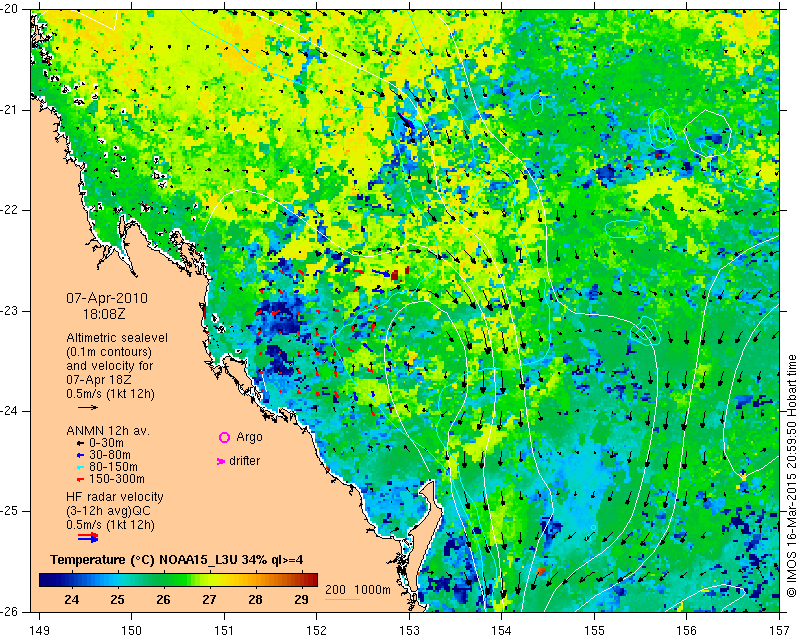Click the longitude axis label 156
Image resolution: width=800 pixels, height=640 pixels.
687,630
